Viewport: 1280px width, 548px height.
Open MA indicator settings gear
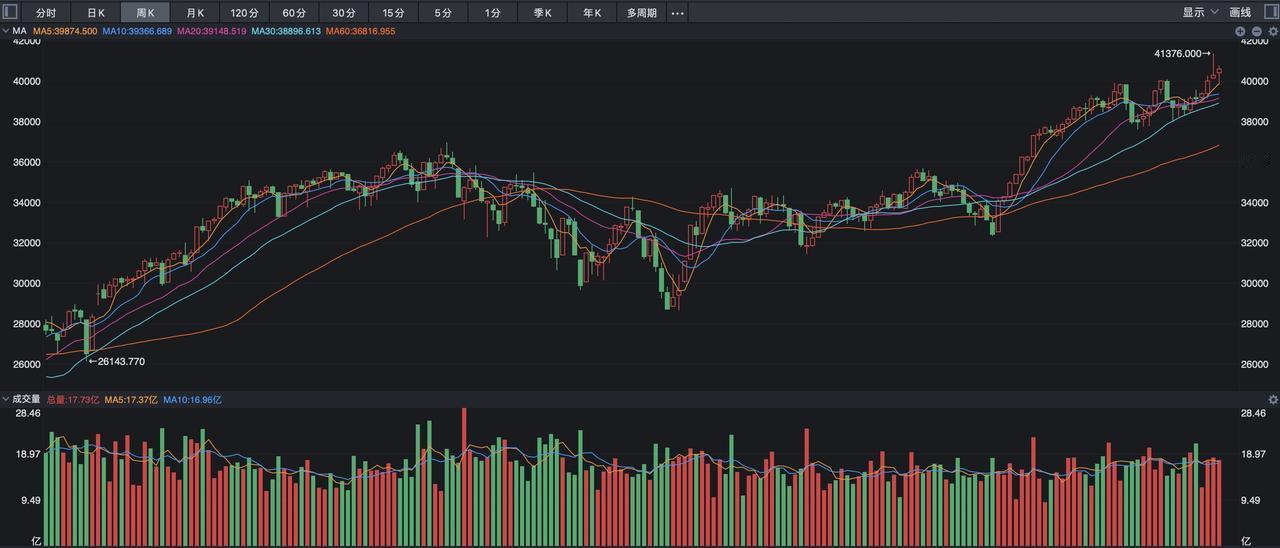pos(1273,32)
